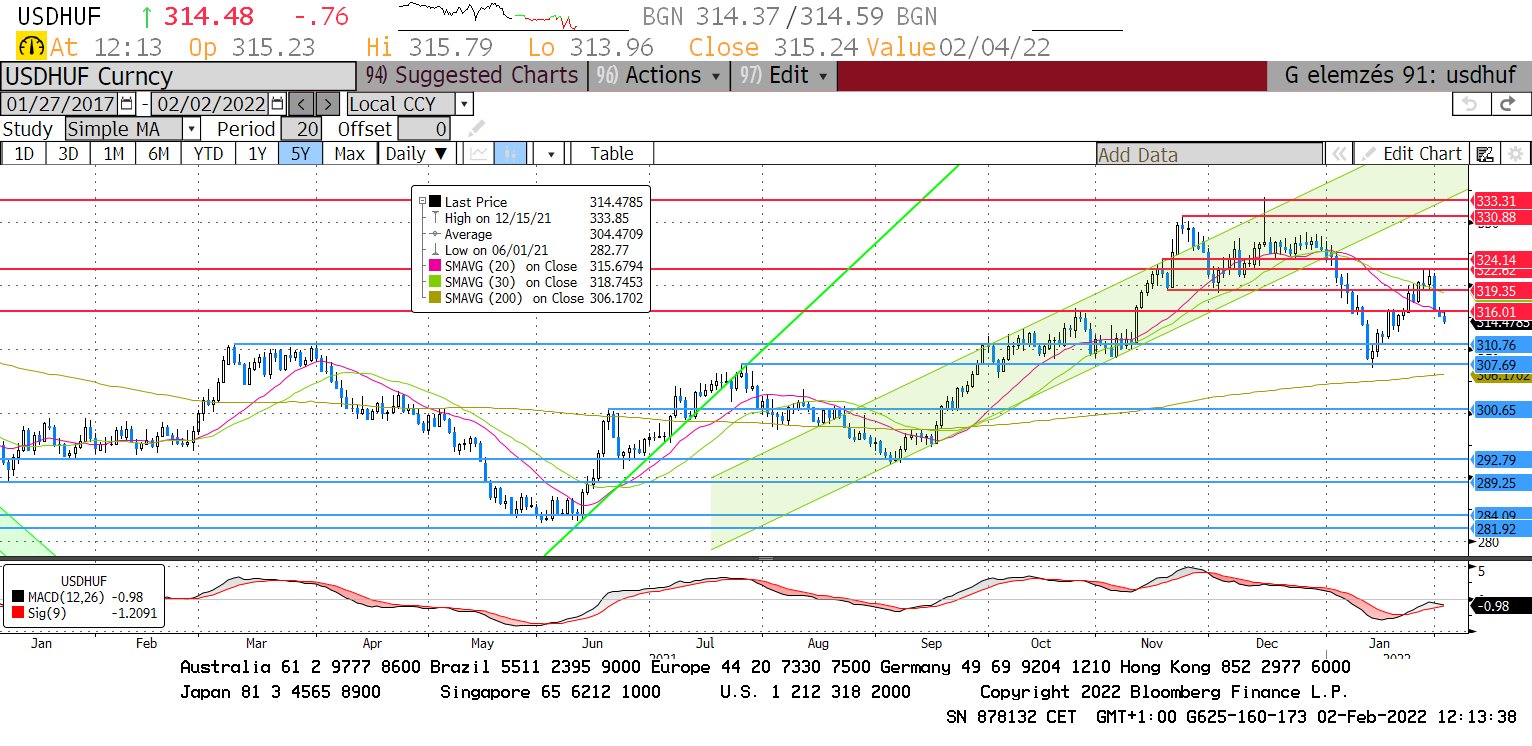Click the Edit Chart button
Screen dimensions: 1532x746
point(1411,154)
